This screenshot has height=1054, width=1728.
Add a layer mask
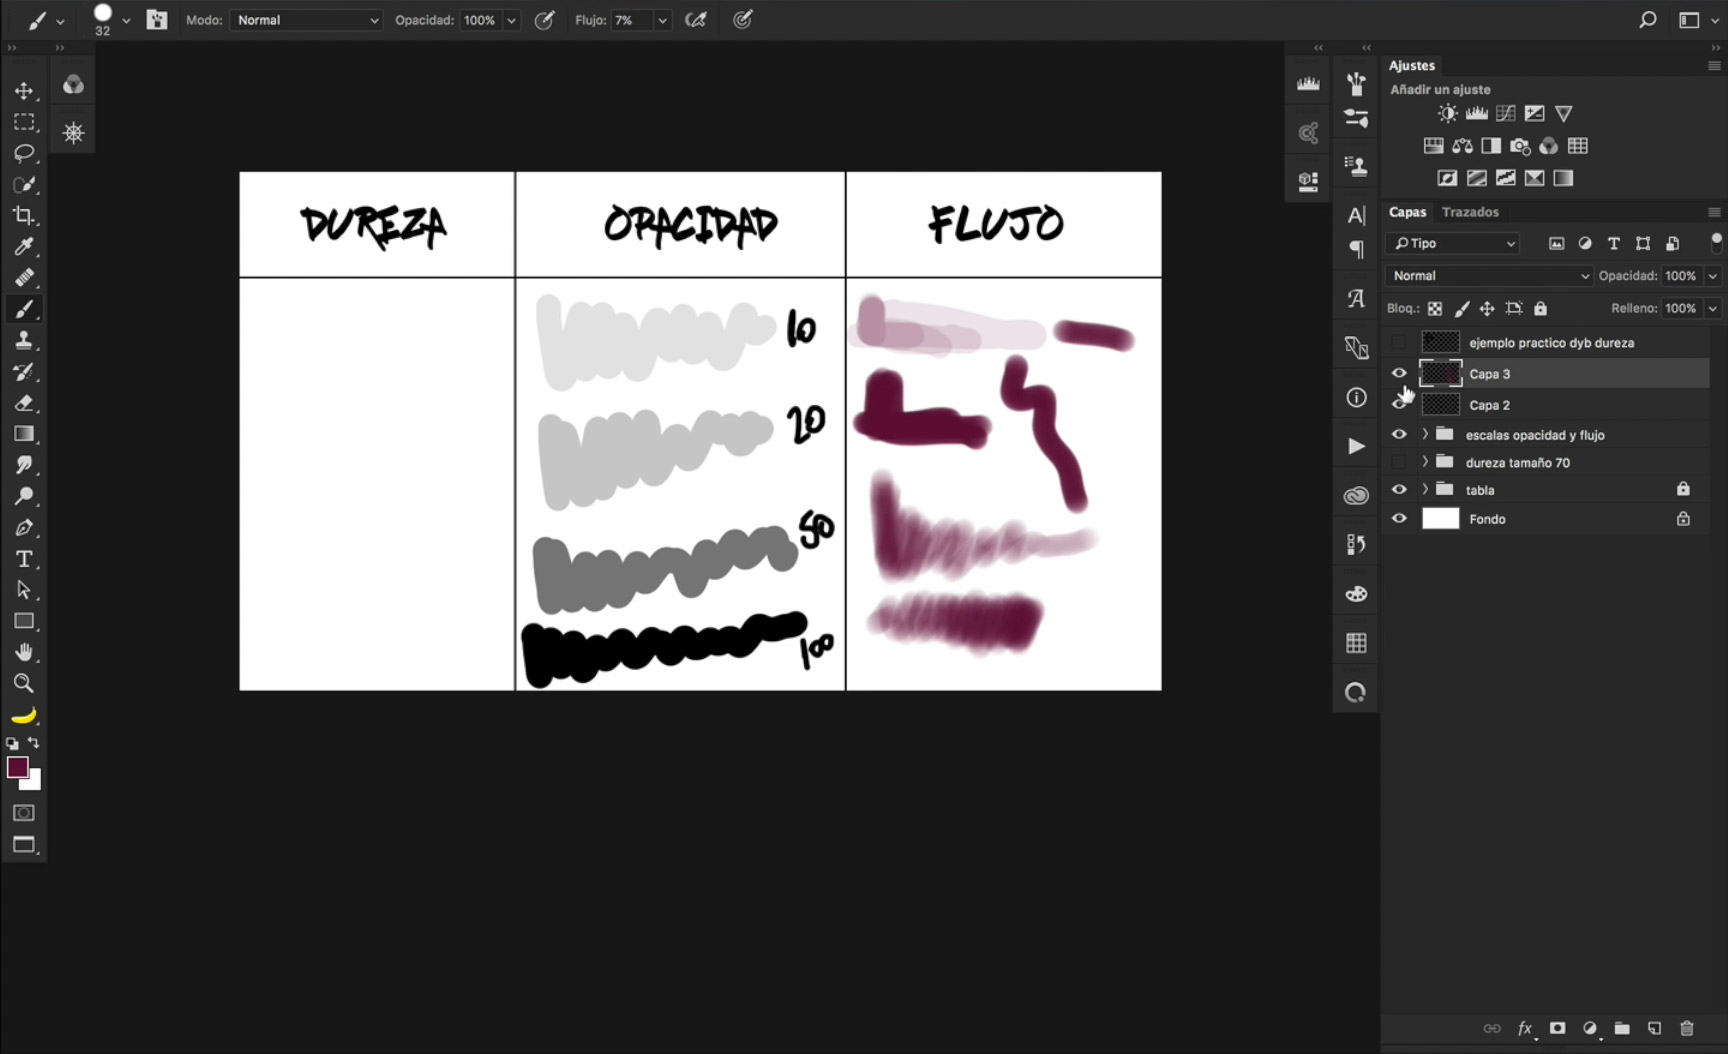coord(1557,1028)
